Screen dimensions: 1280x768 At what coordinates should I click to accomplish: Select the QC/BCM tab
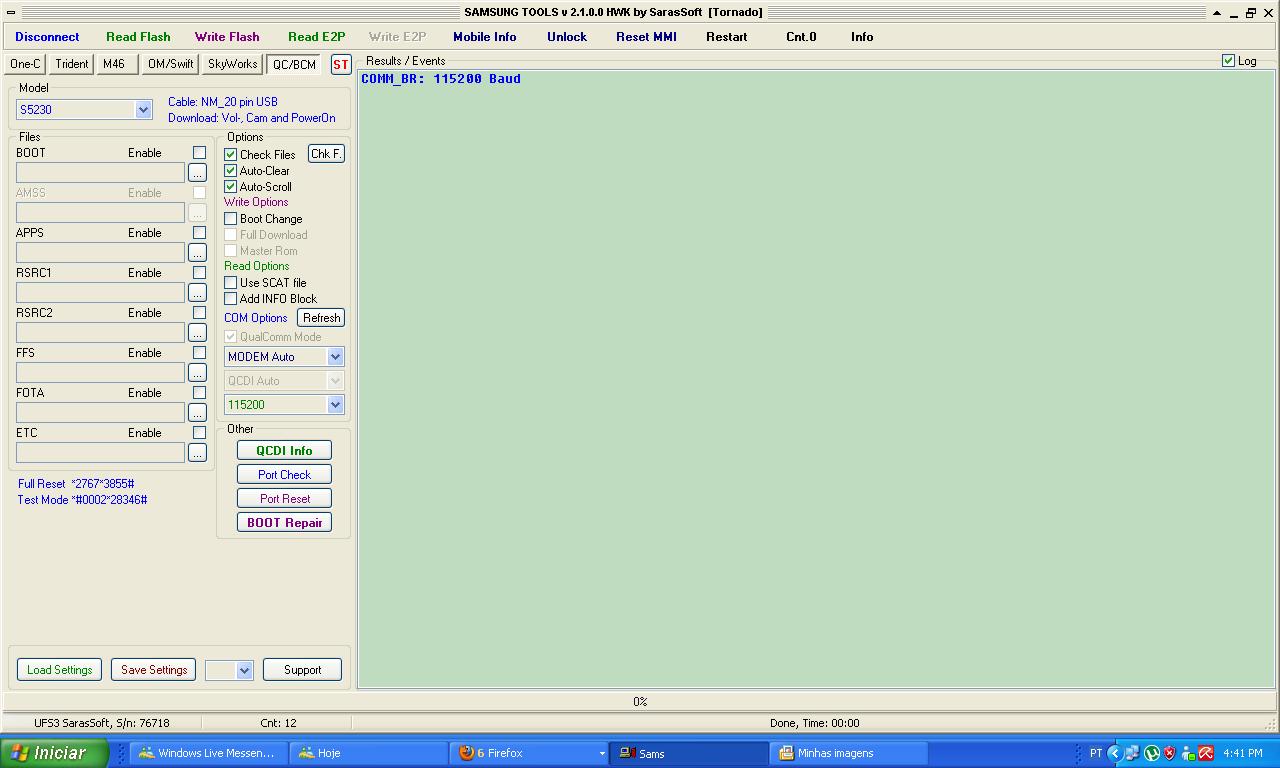[x=294, y=64]
